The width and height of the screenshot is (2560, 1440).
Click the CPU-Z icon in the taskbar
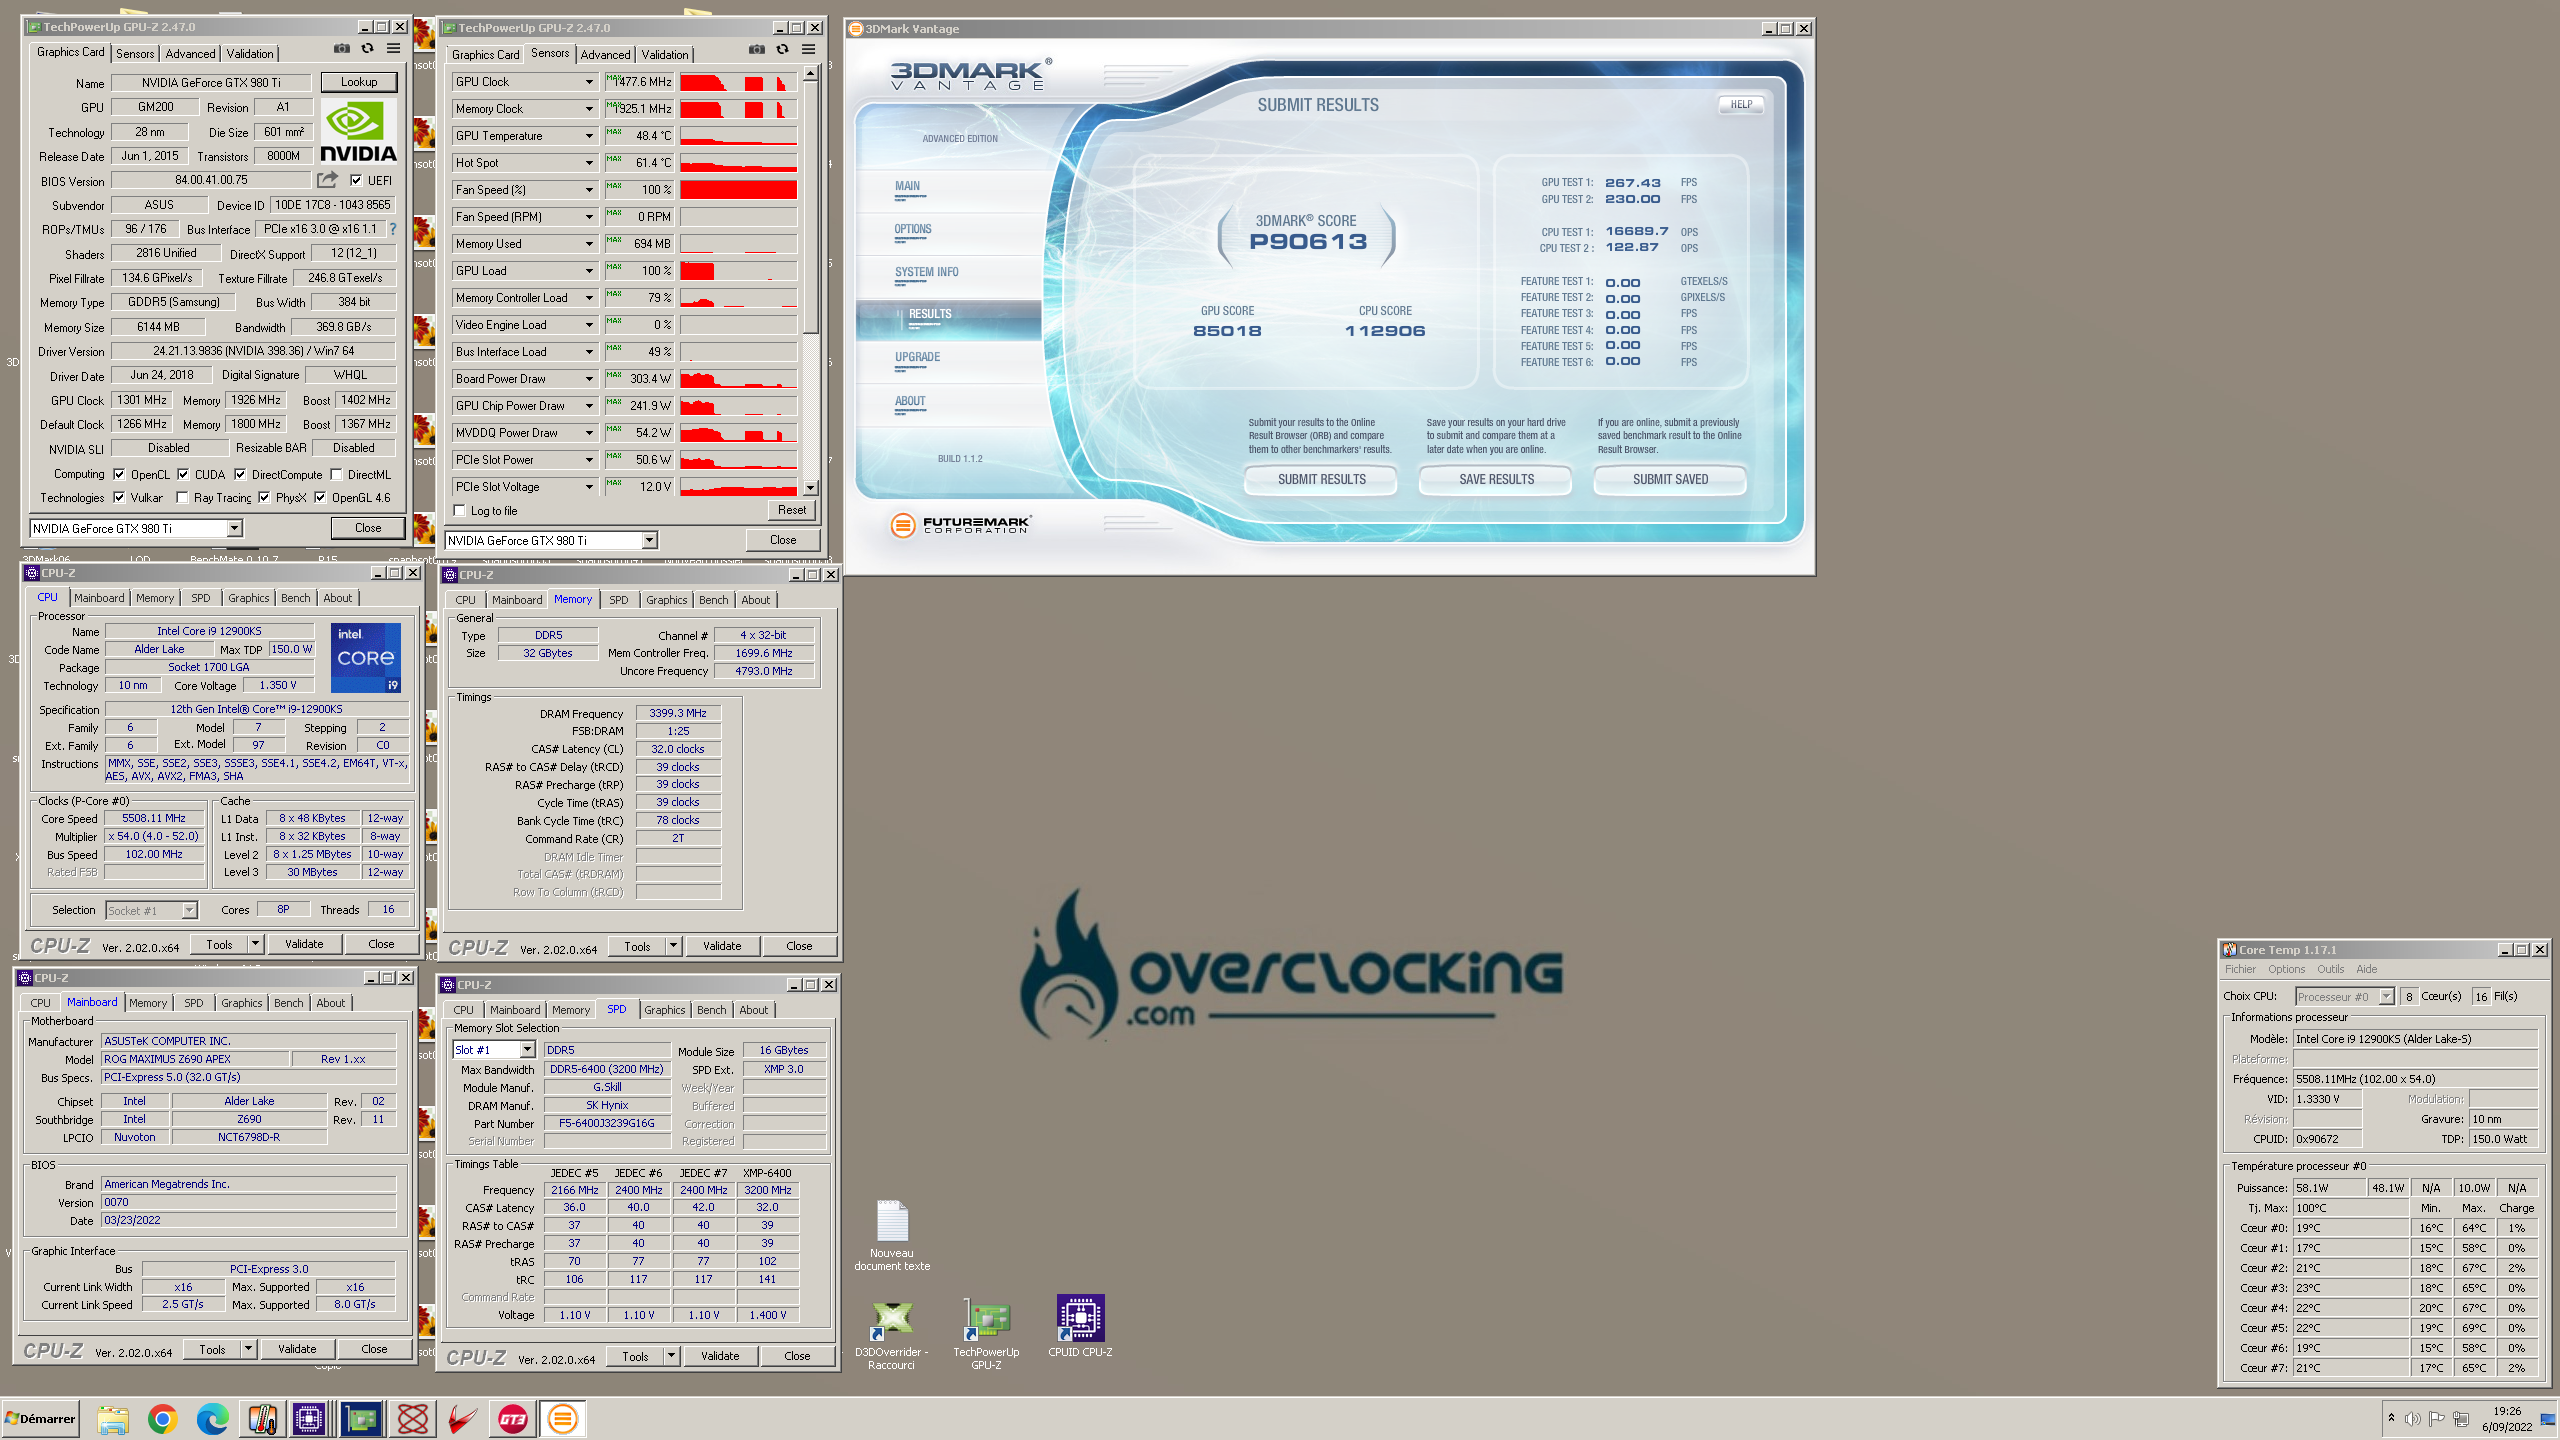click(x=310, y=1419)
